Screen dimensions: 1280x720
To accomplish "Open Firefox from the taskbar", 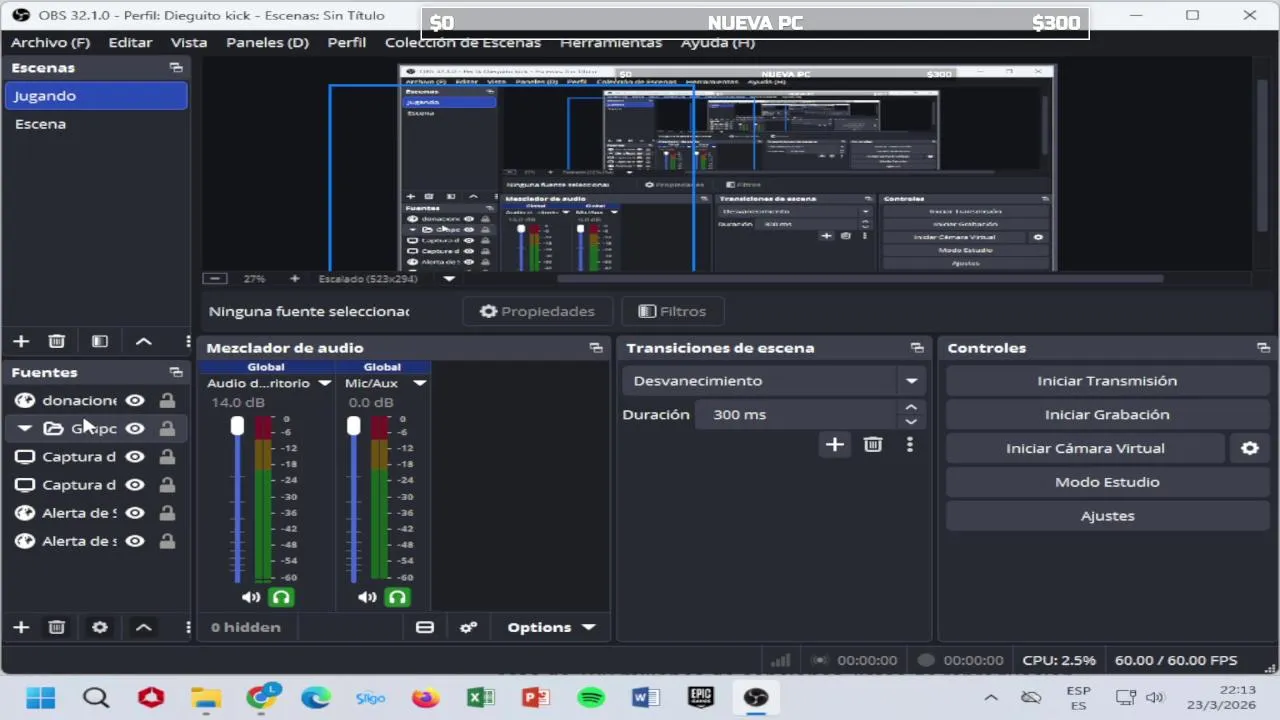I will tap(426, 697).
